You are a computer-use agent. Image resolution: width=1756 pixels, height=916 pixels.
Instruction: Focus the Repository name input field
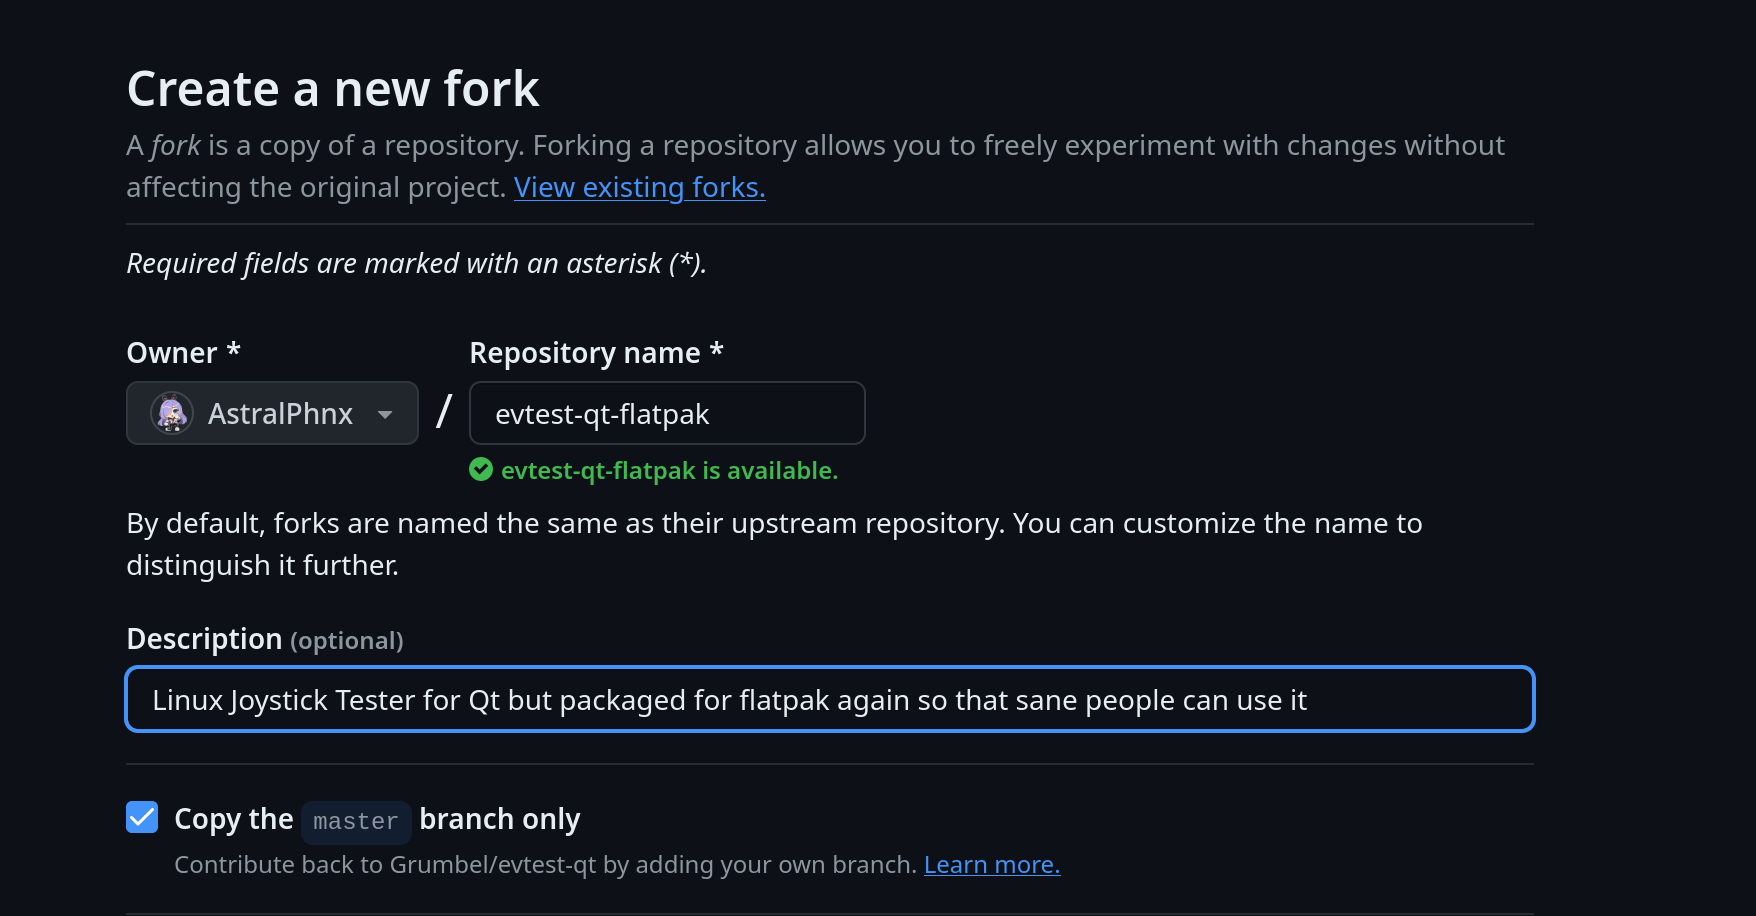[x=666, y=413]
